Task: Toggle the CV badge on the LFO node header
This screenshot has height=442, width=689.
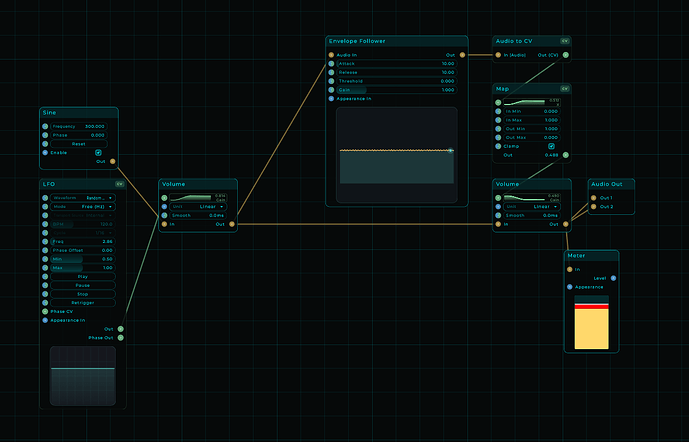Action: tap(120, 184)
